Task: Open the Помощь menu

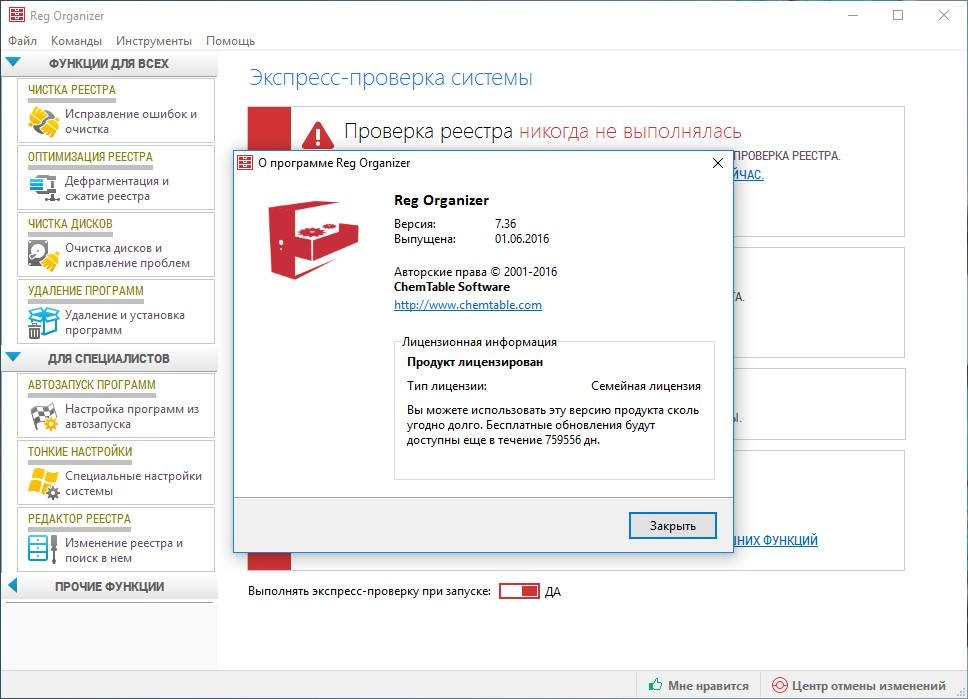Action: (x=230, y=41)
